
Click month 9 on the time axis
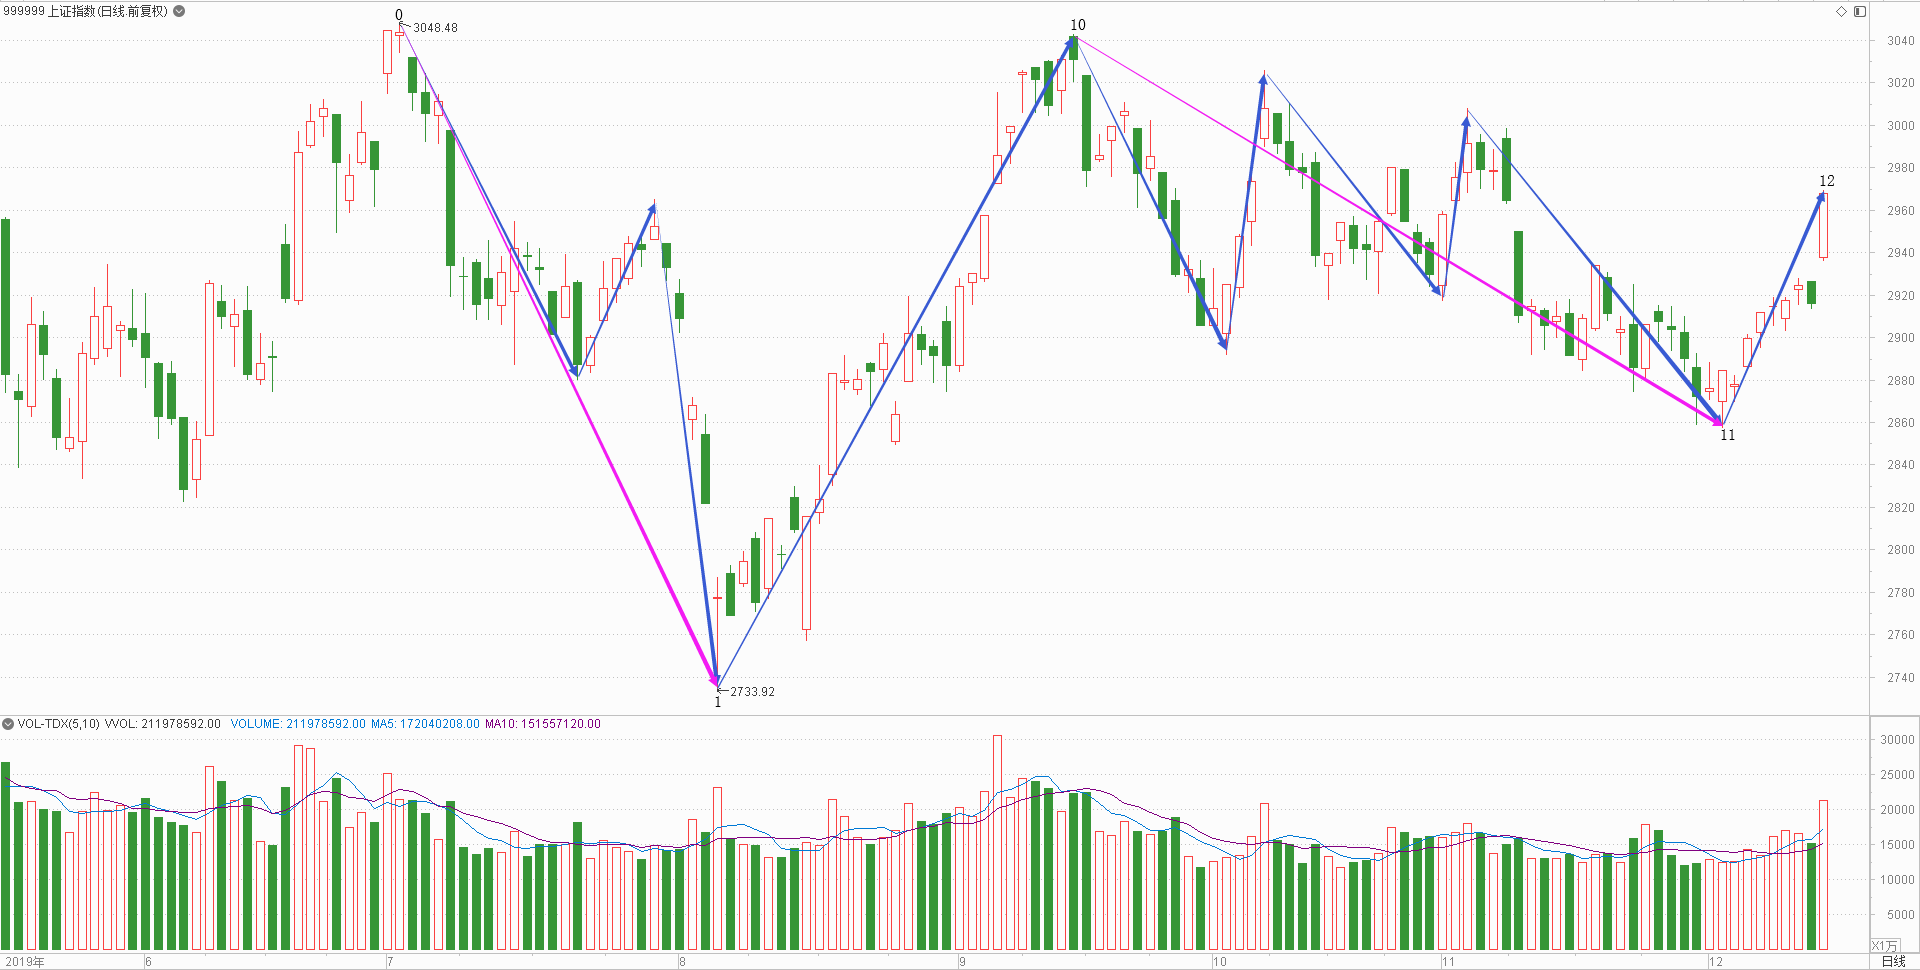[x=962, y=962]
